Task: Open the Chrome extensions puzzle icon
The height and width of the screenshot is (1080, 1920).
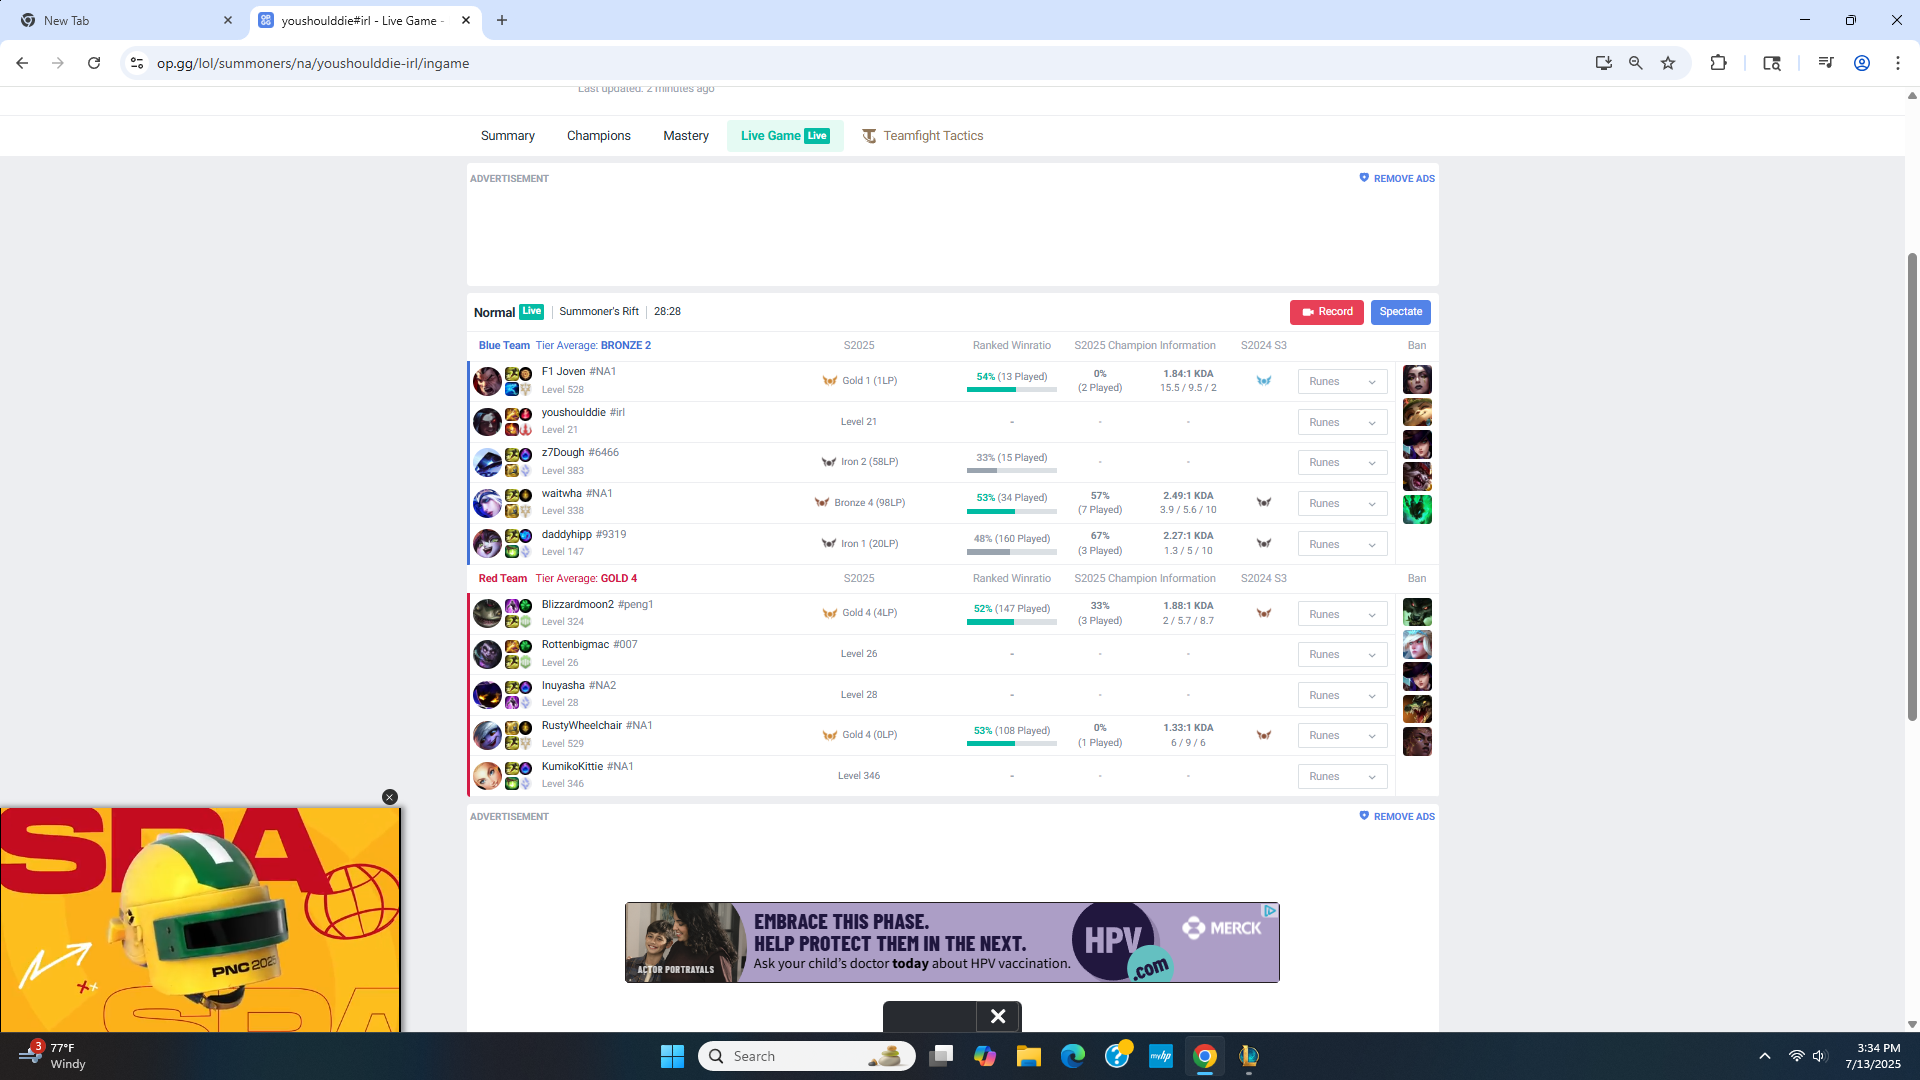Action: click(1718, 63)
